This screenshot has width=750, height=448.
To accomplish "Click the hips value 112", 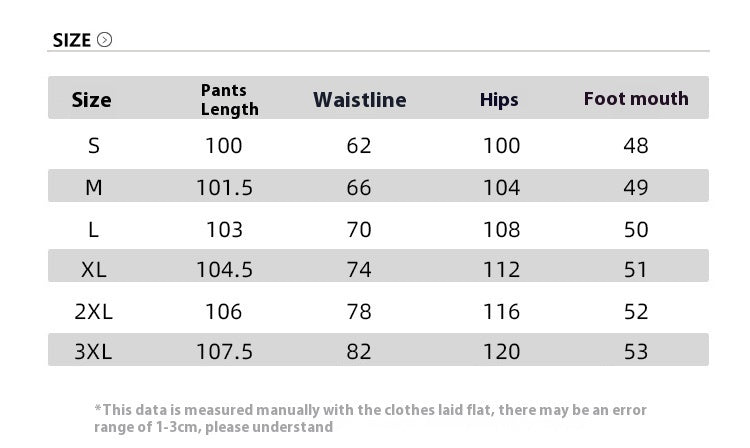I will 501,270.
